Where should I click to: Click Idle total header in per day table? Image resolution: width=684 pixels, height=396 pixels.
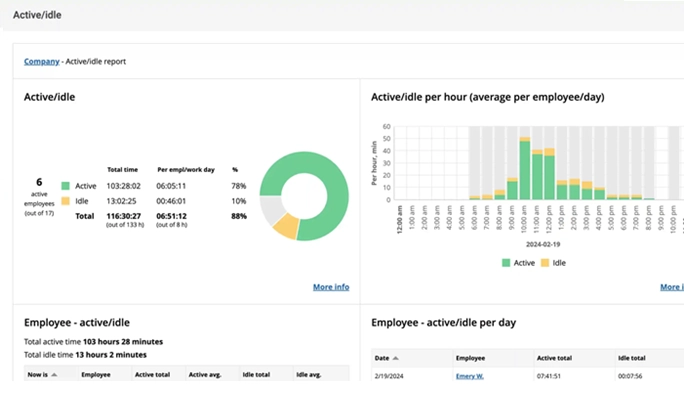point(632,358)
